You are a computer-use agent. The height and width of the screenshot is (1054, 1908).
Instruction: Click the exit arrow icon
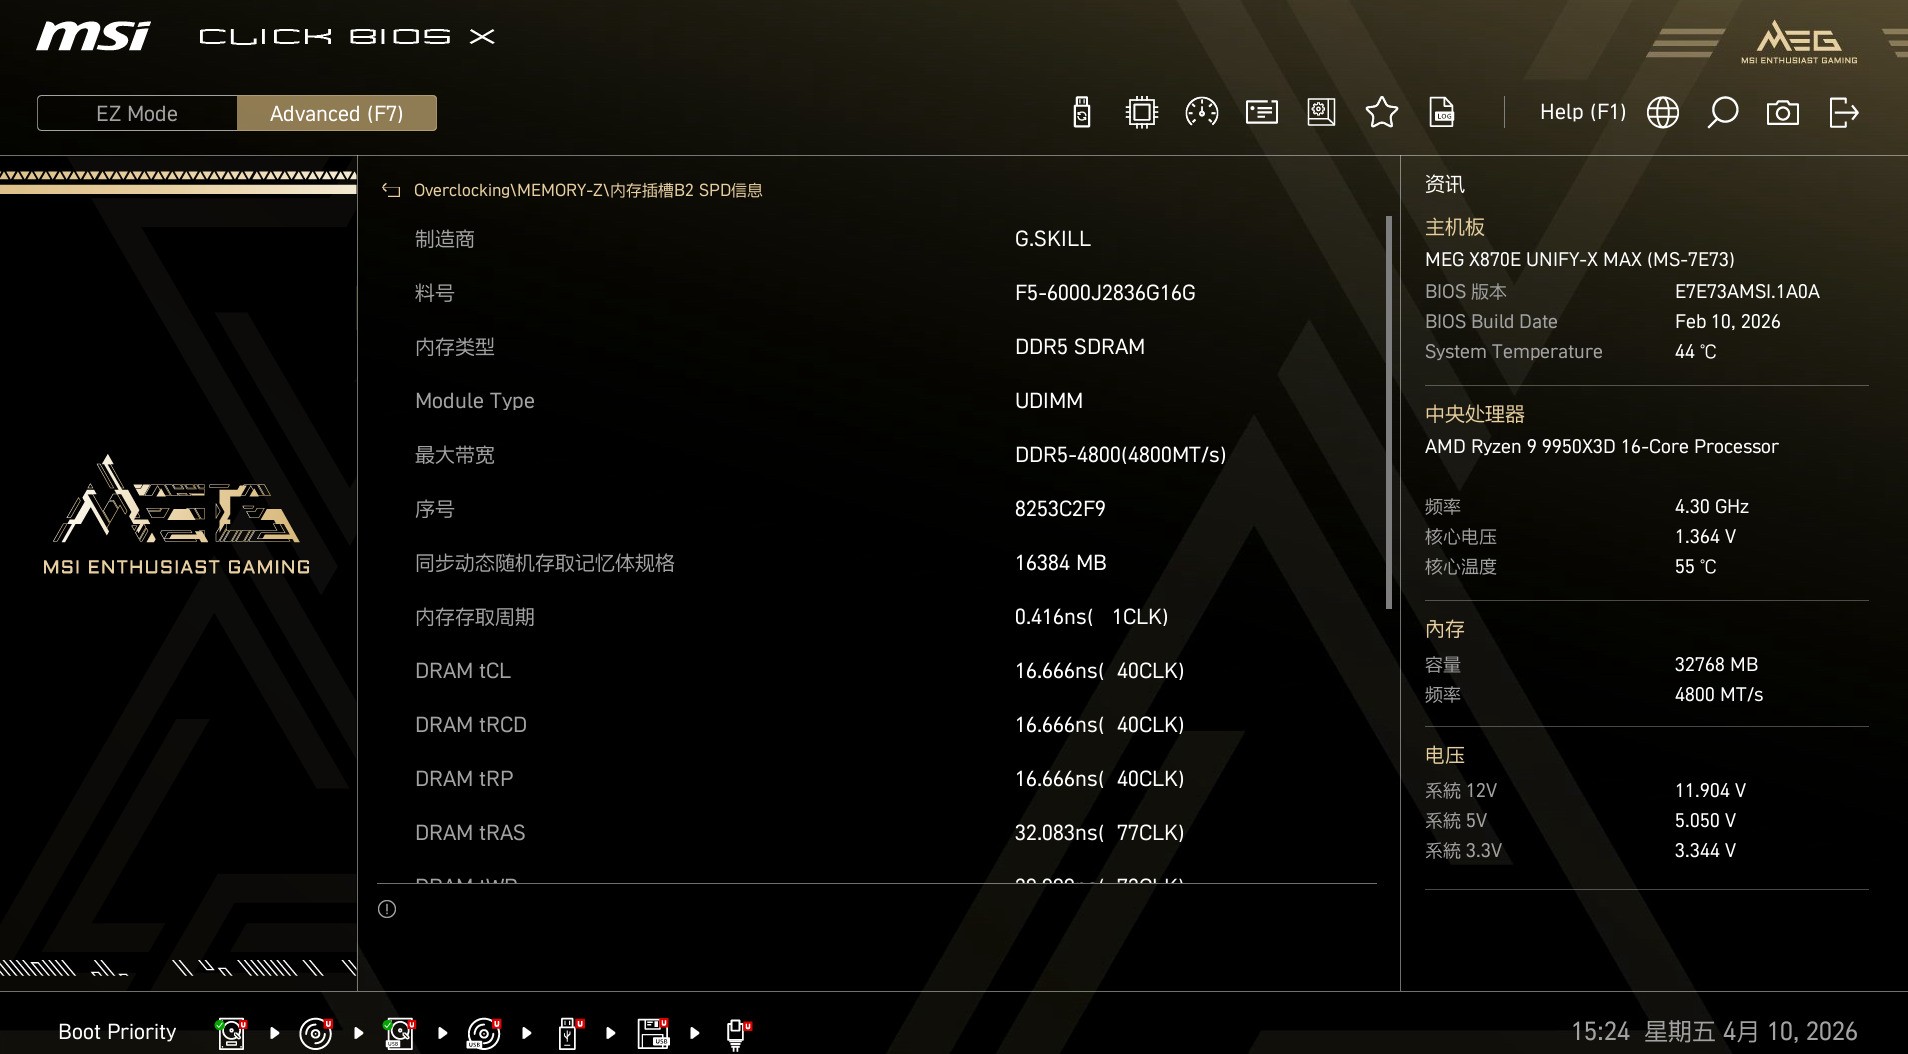(1845, 112)
